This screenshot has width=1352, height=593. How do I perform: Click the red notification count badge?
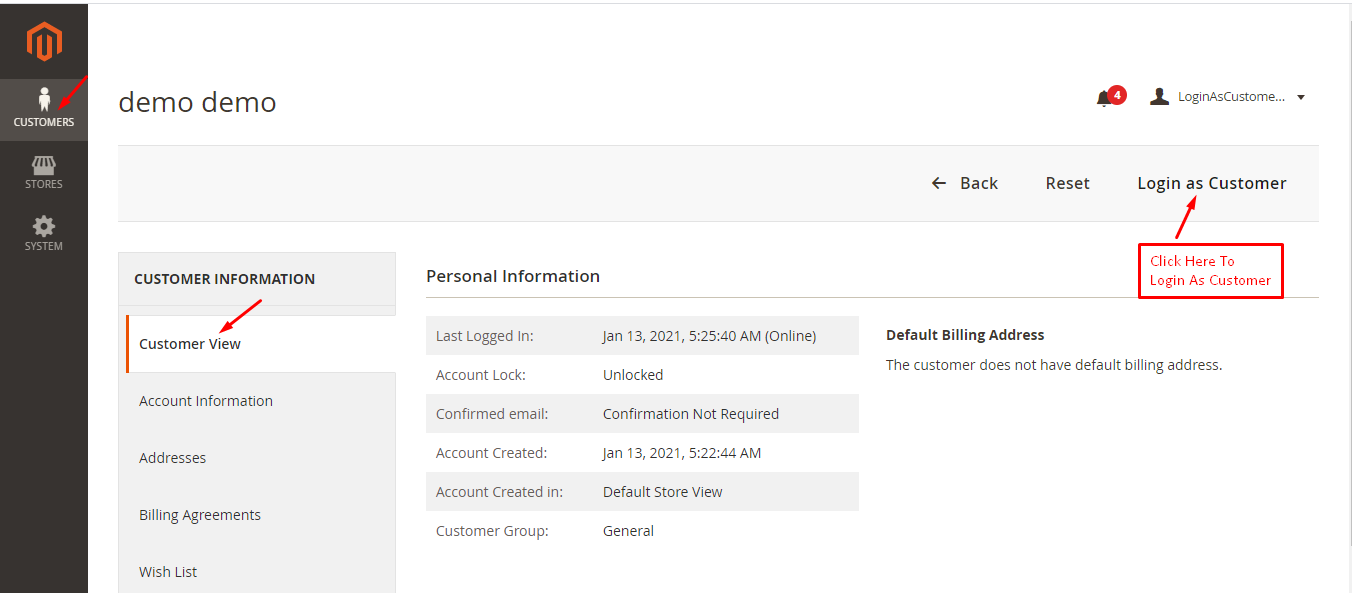tap(1117, 95)
